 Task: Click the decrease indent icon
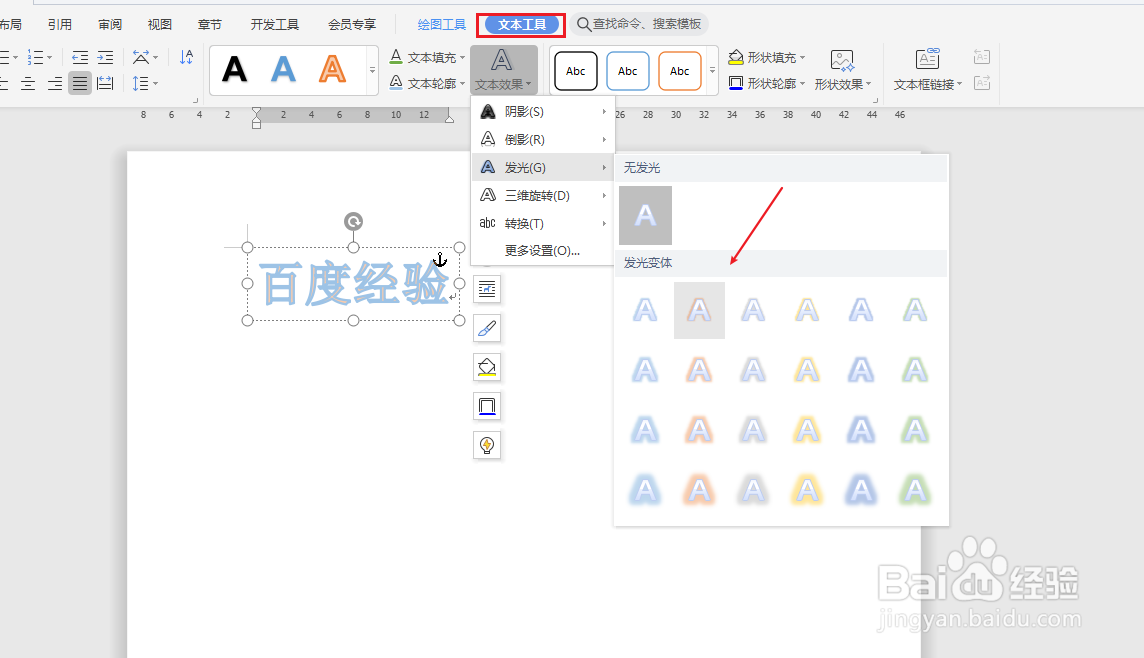pyautogui.click(x=80, y=57)
